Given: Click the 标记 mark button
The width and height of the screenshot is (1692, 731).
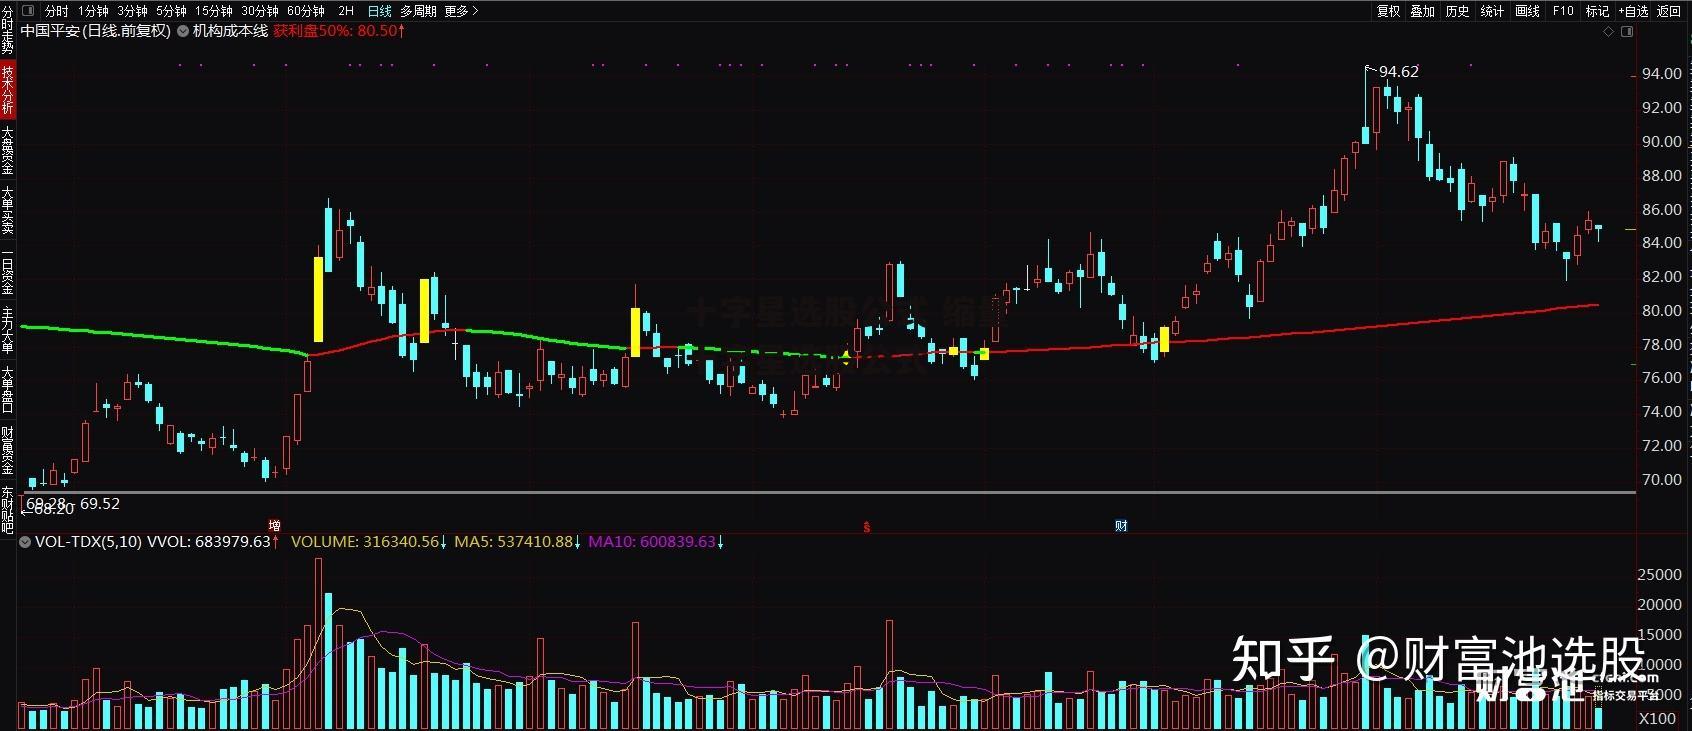Looking at the screenshot, I should coord(1597,11).
